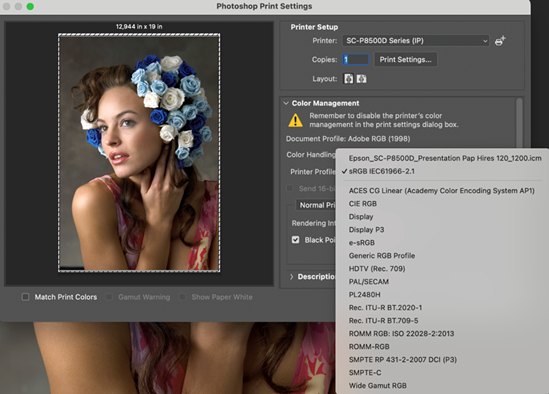The image size is (549, 394).
Task: Open Print Settings... button
Action: pos(405,60)
